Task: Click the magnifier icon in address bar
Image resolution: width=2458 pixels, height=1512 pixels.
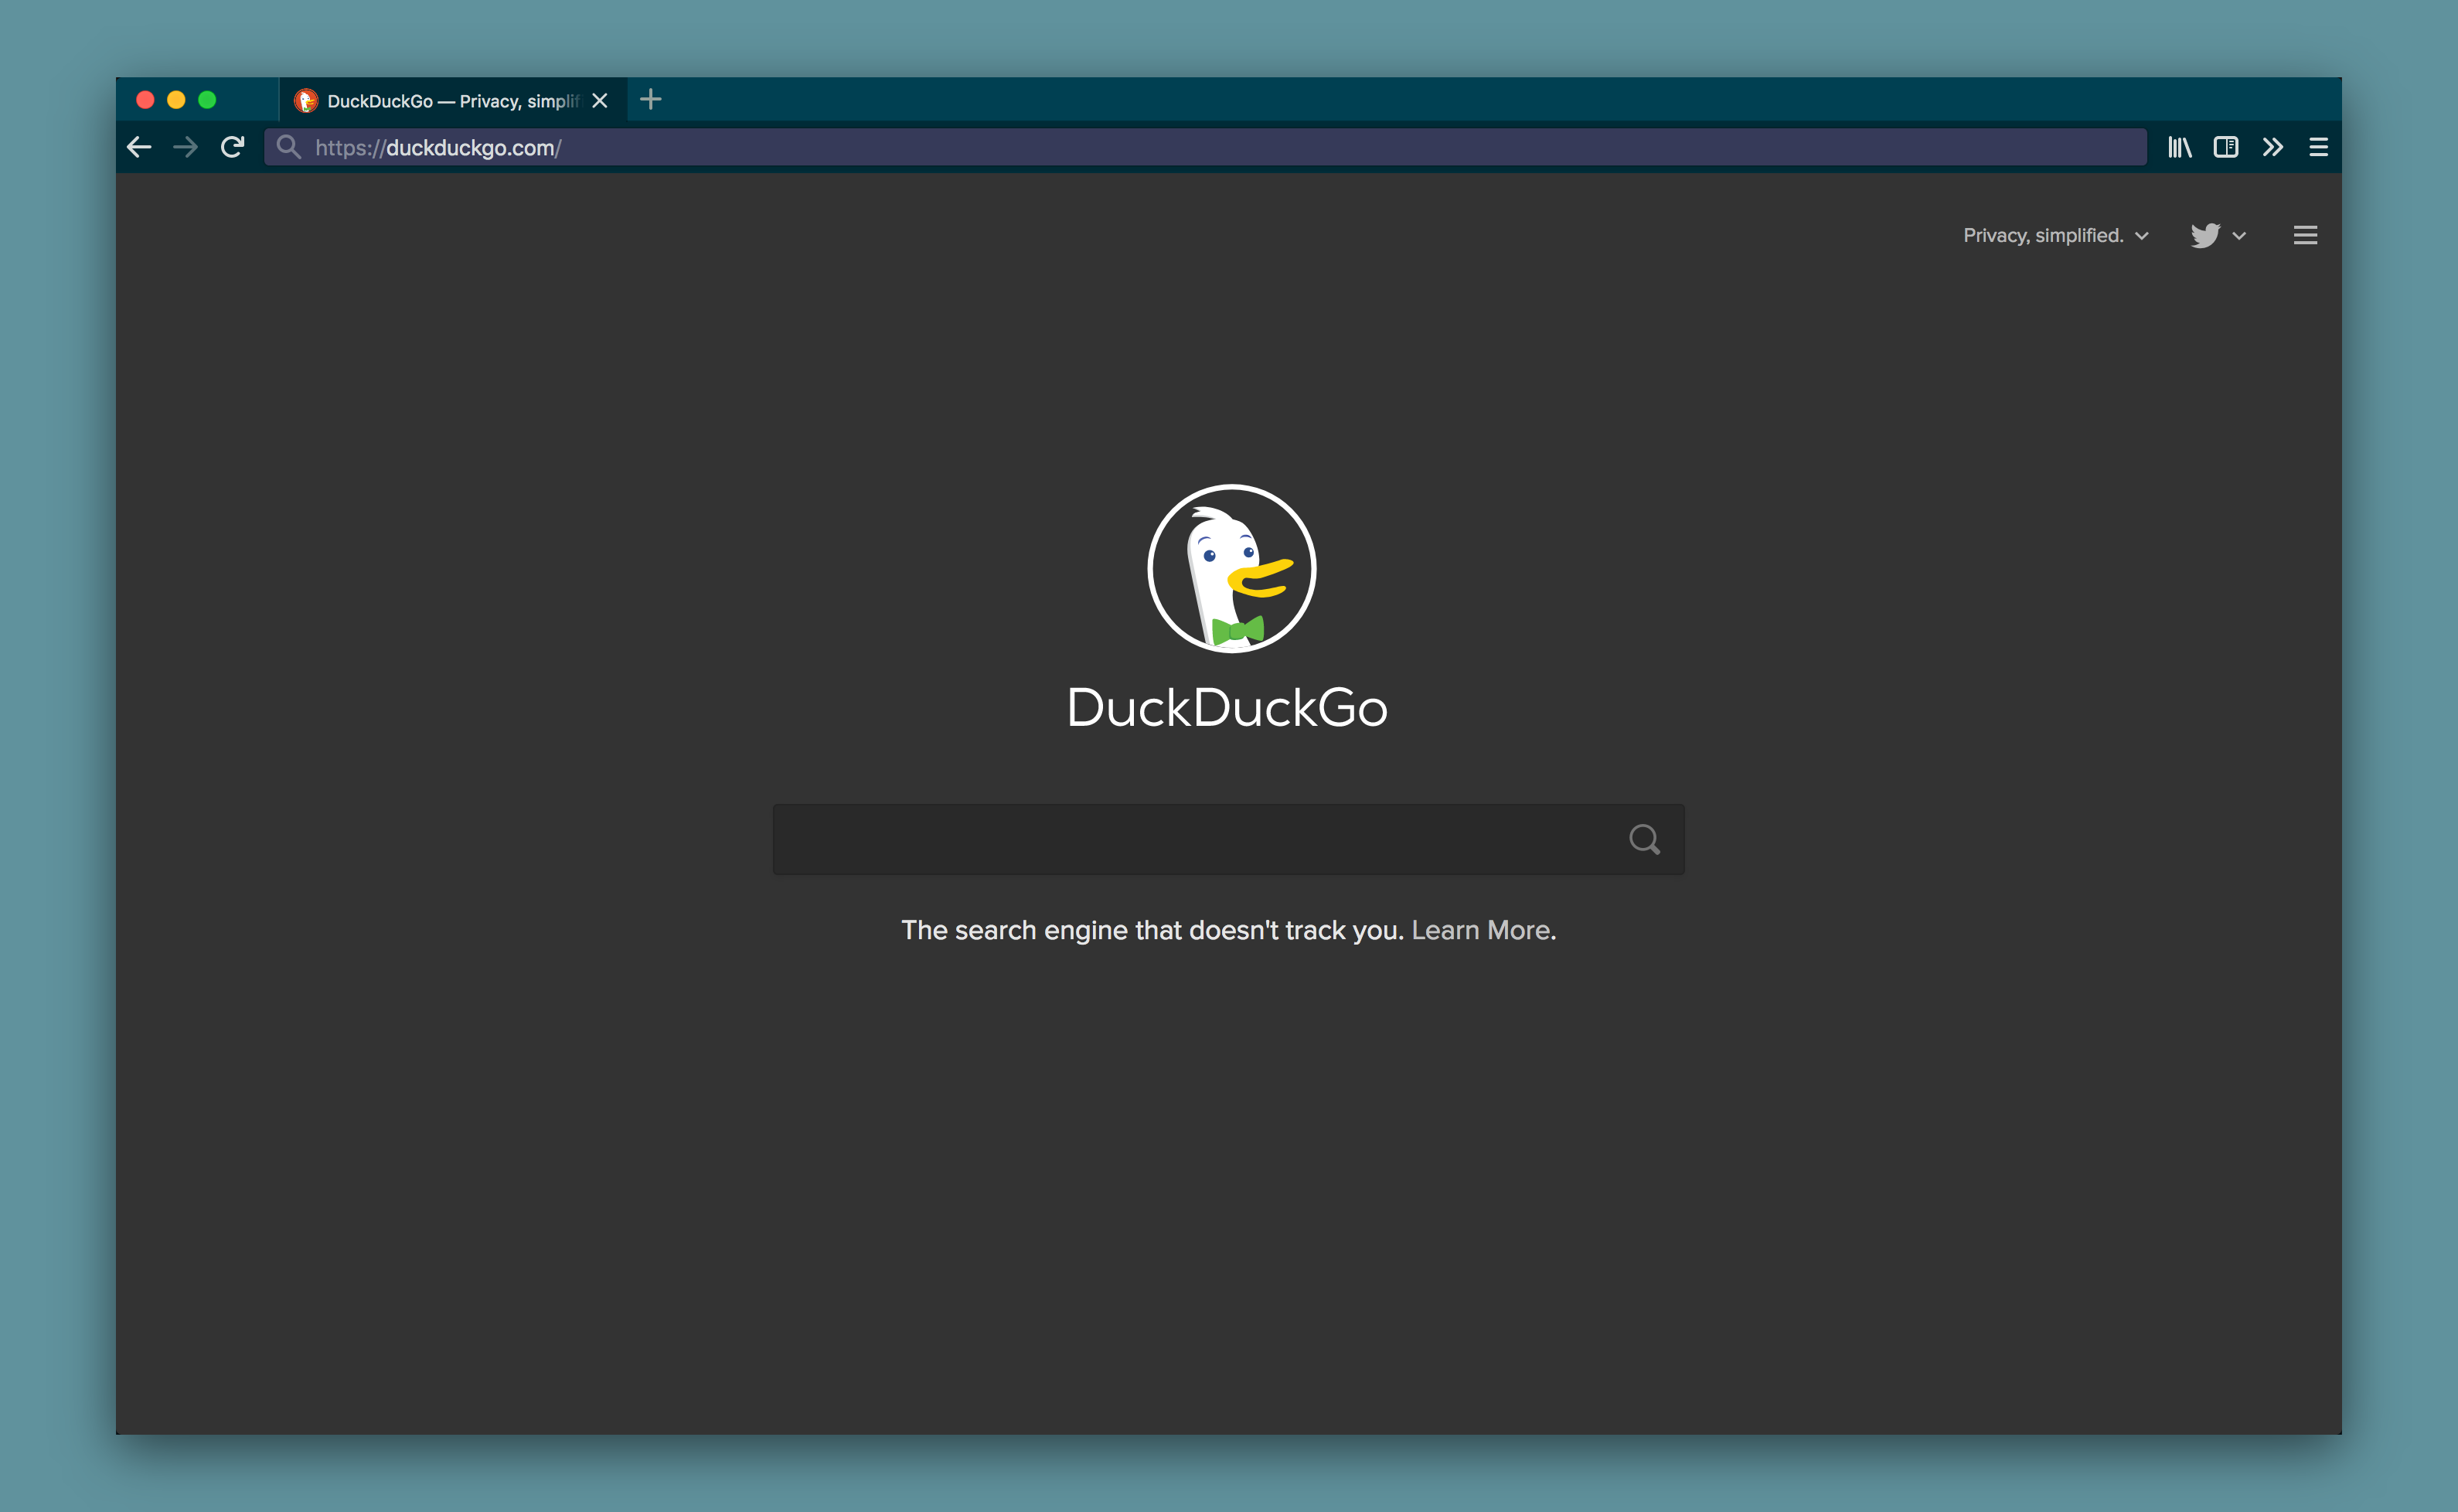Action: point(288,147)
